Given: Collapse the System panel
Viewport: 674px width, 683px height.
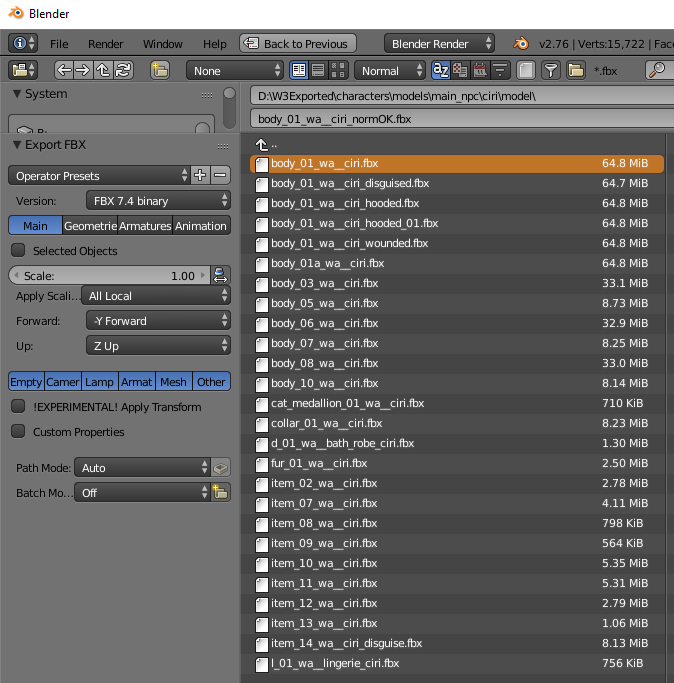Looking at the screenshot, I should (x=17, y=93).
